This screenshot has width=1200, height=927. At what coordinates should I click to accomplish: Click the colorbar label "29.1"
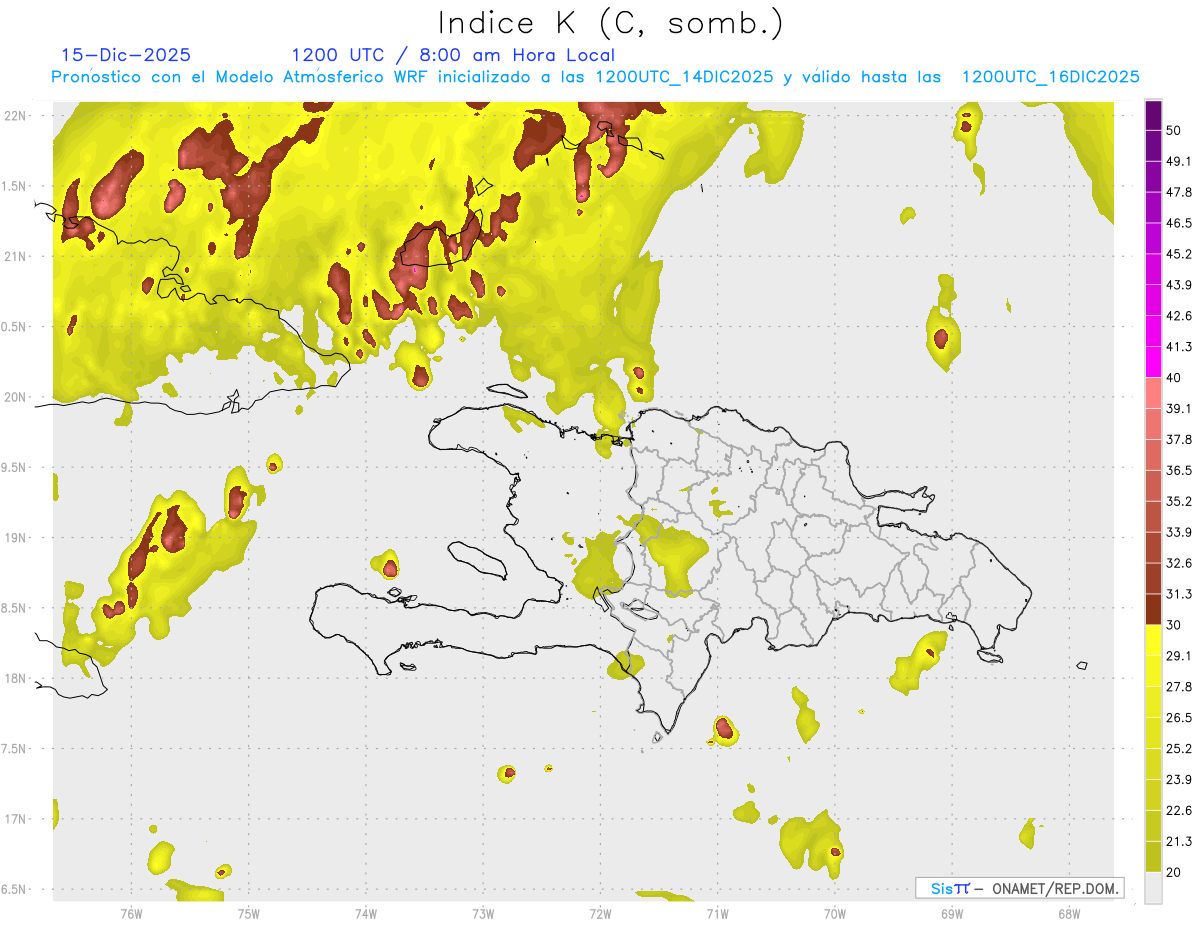pyautogui.click(x=1179, y=656)
